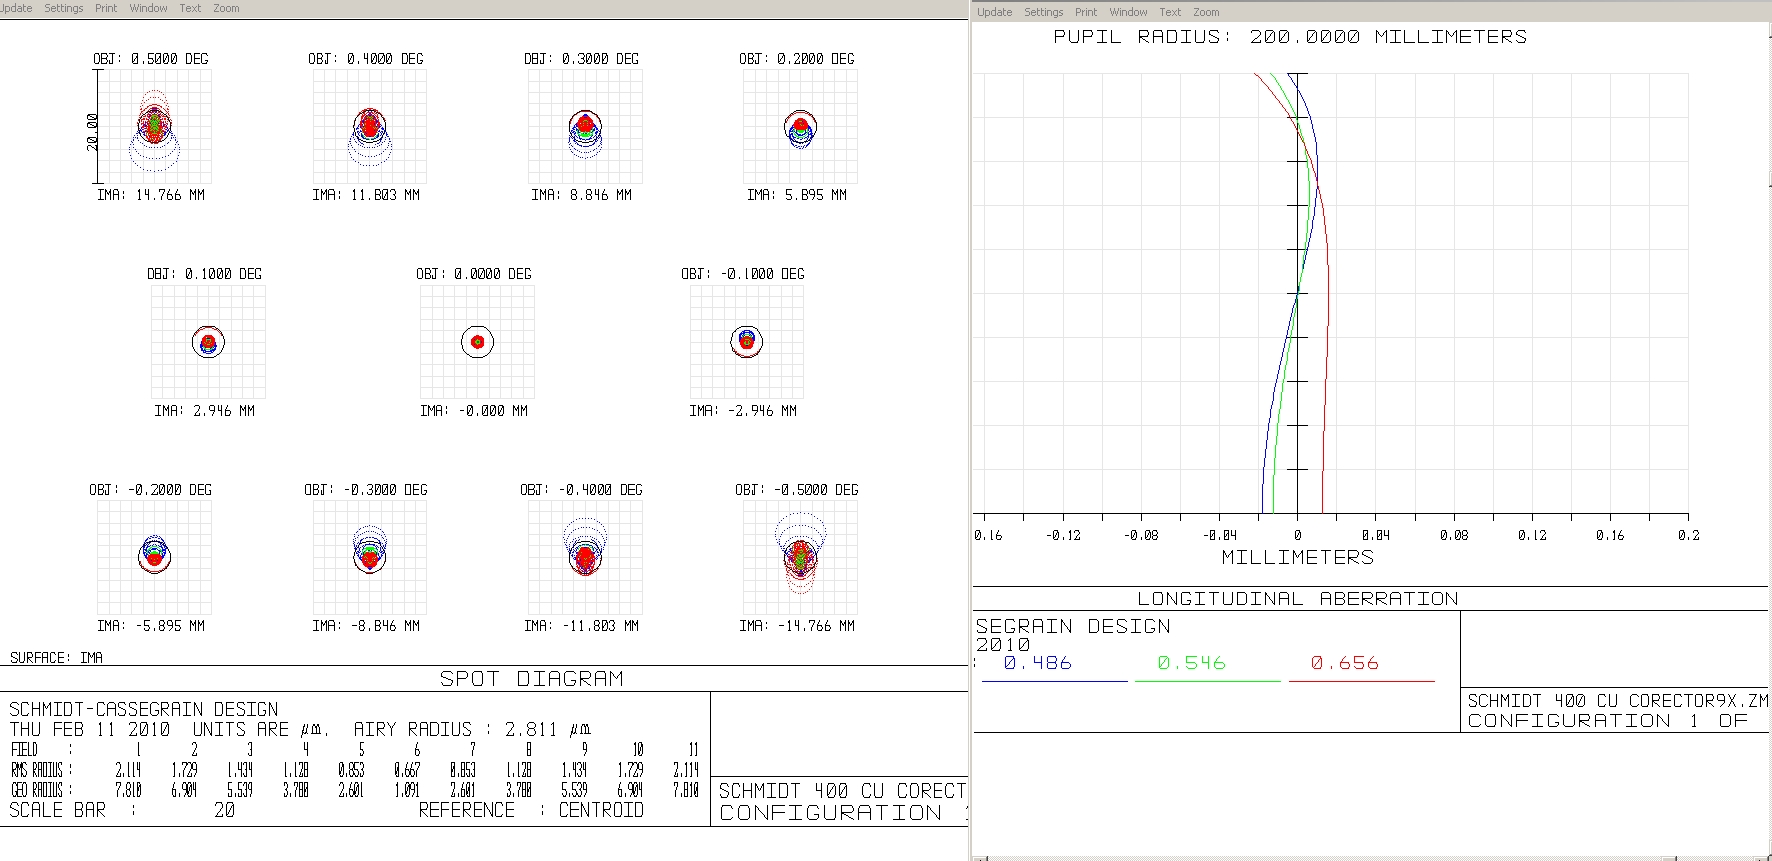Open Print menu in Spot Diagram window
The height and width of the screenshot is (861, 1772).
106,8
